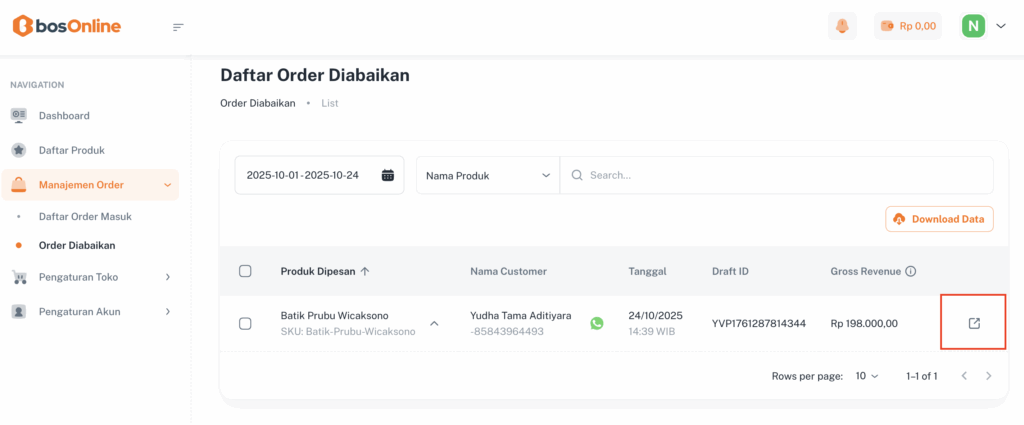Open the wallet balance Rp 0,00
1024x425 pixels.
[908, 26]
